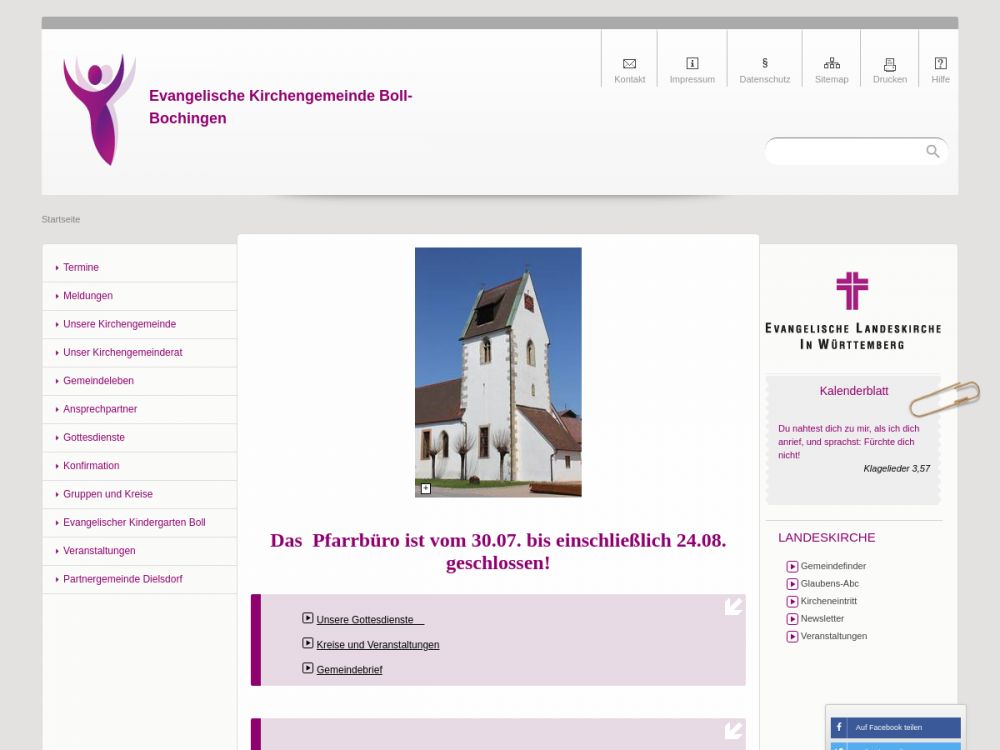The image size is (1000, 750).
Task: Click the Evangelische Landeskirche Württemberg logo
Action: tap(852, 310)
